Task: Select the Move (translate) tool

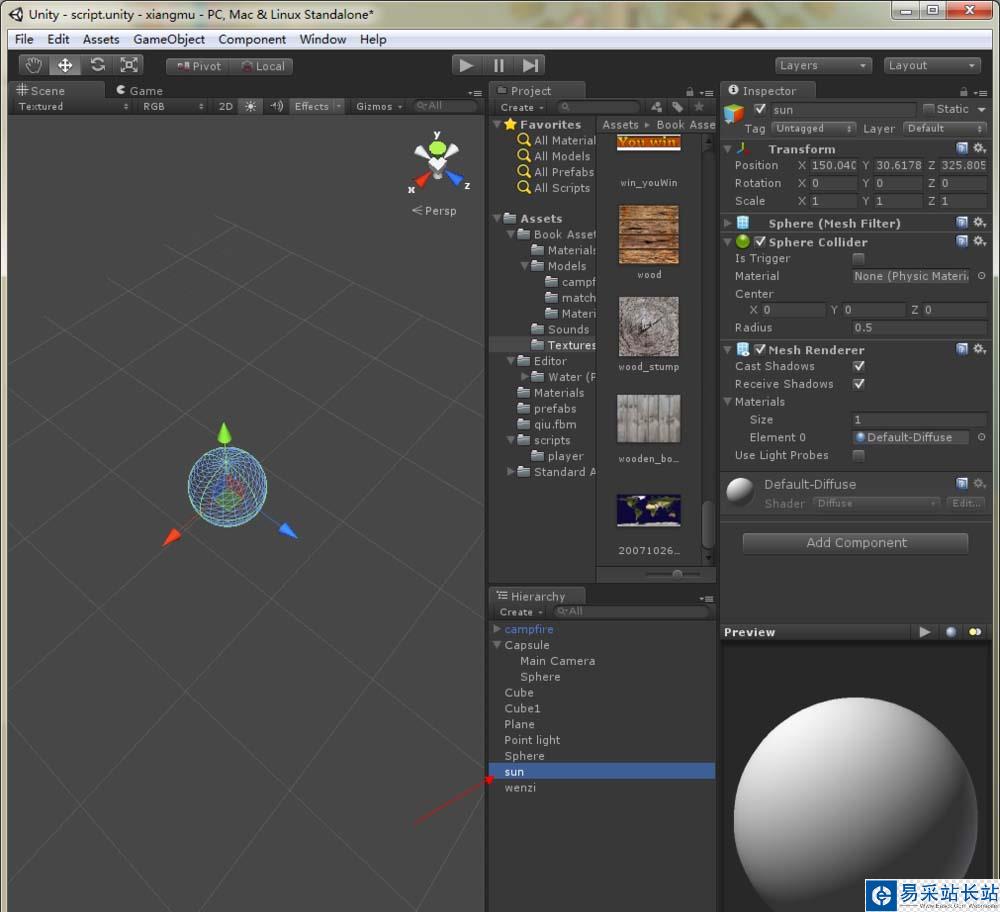Action: coord(66,65)
